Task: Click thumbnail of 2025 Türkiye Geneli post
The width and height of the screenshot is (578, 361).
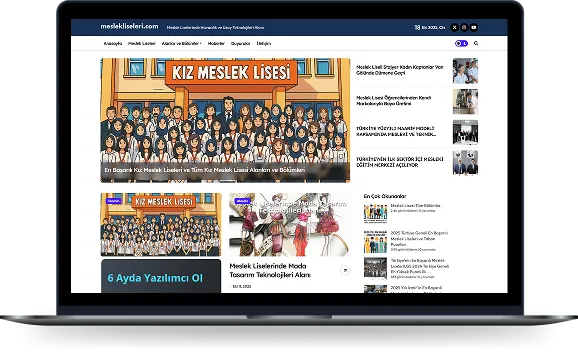Action: click(x=375, y=242)
